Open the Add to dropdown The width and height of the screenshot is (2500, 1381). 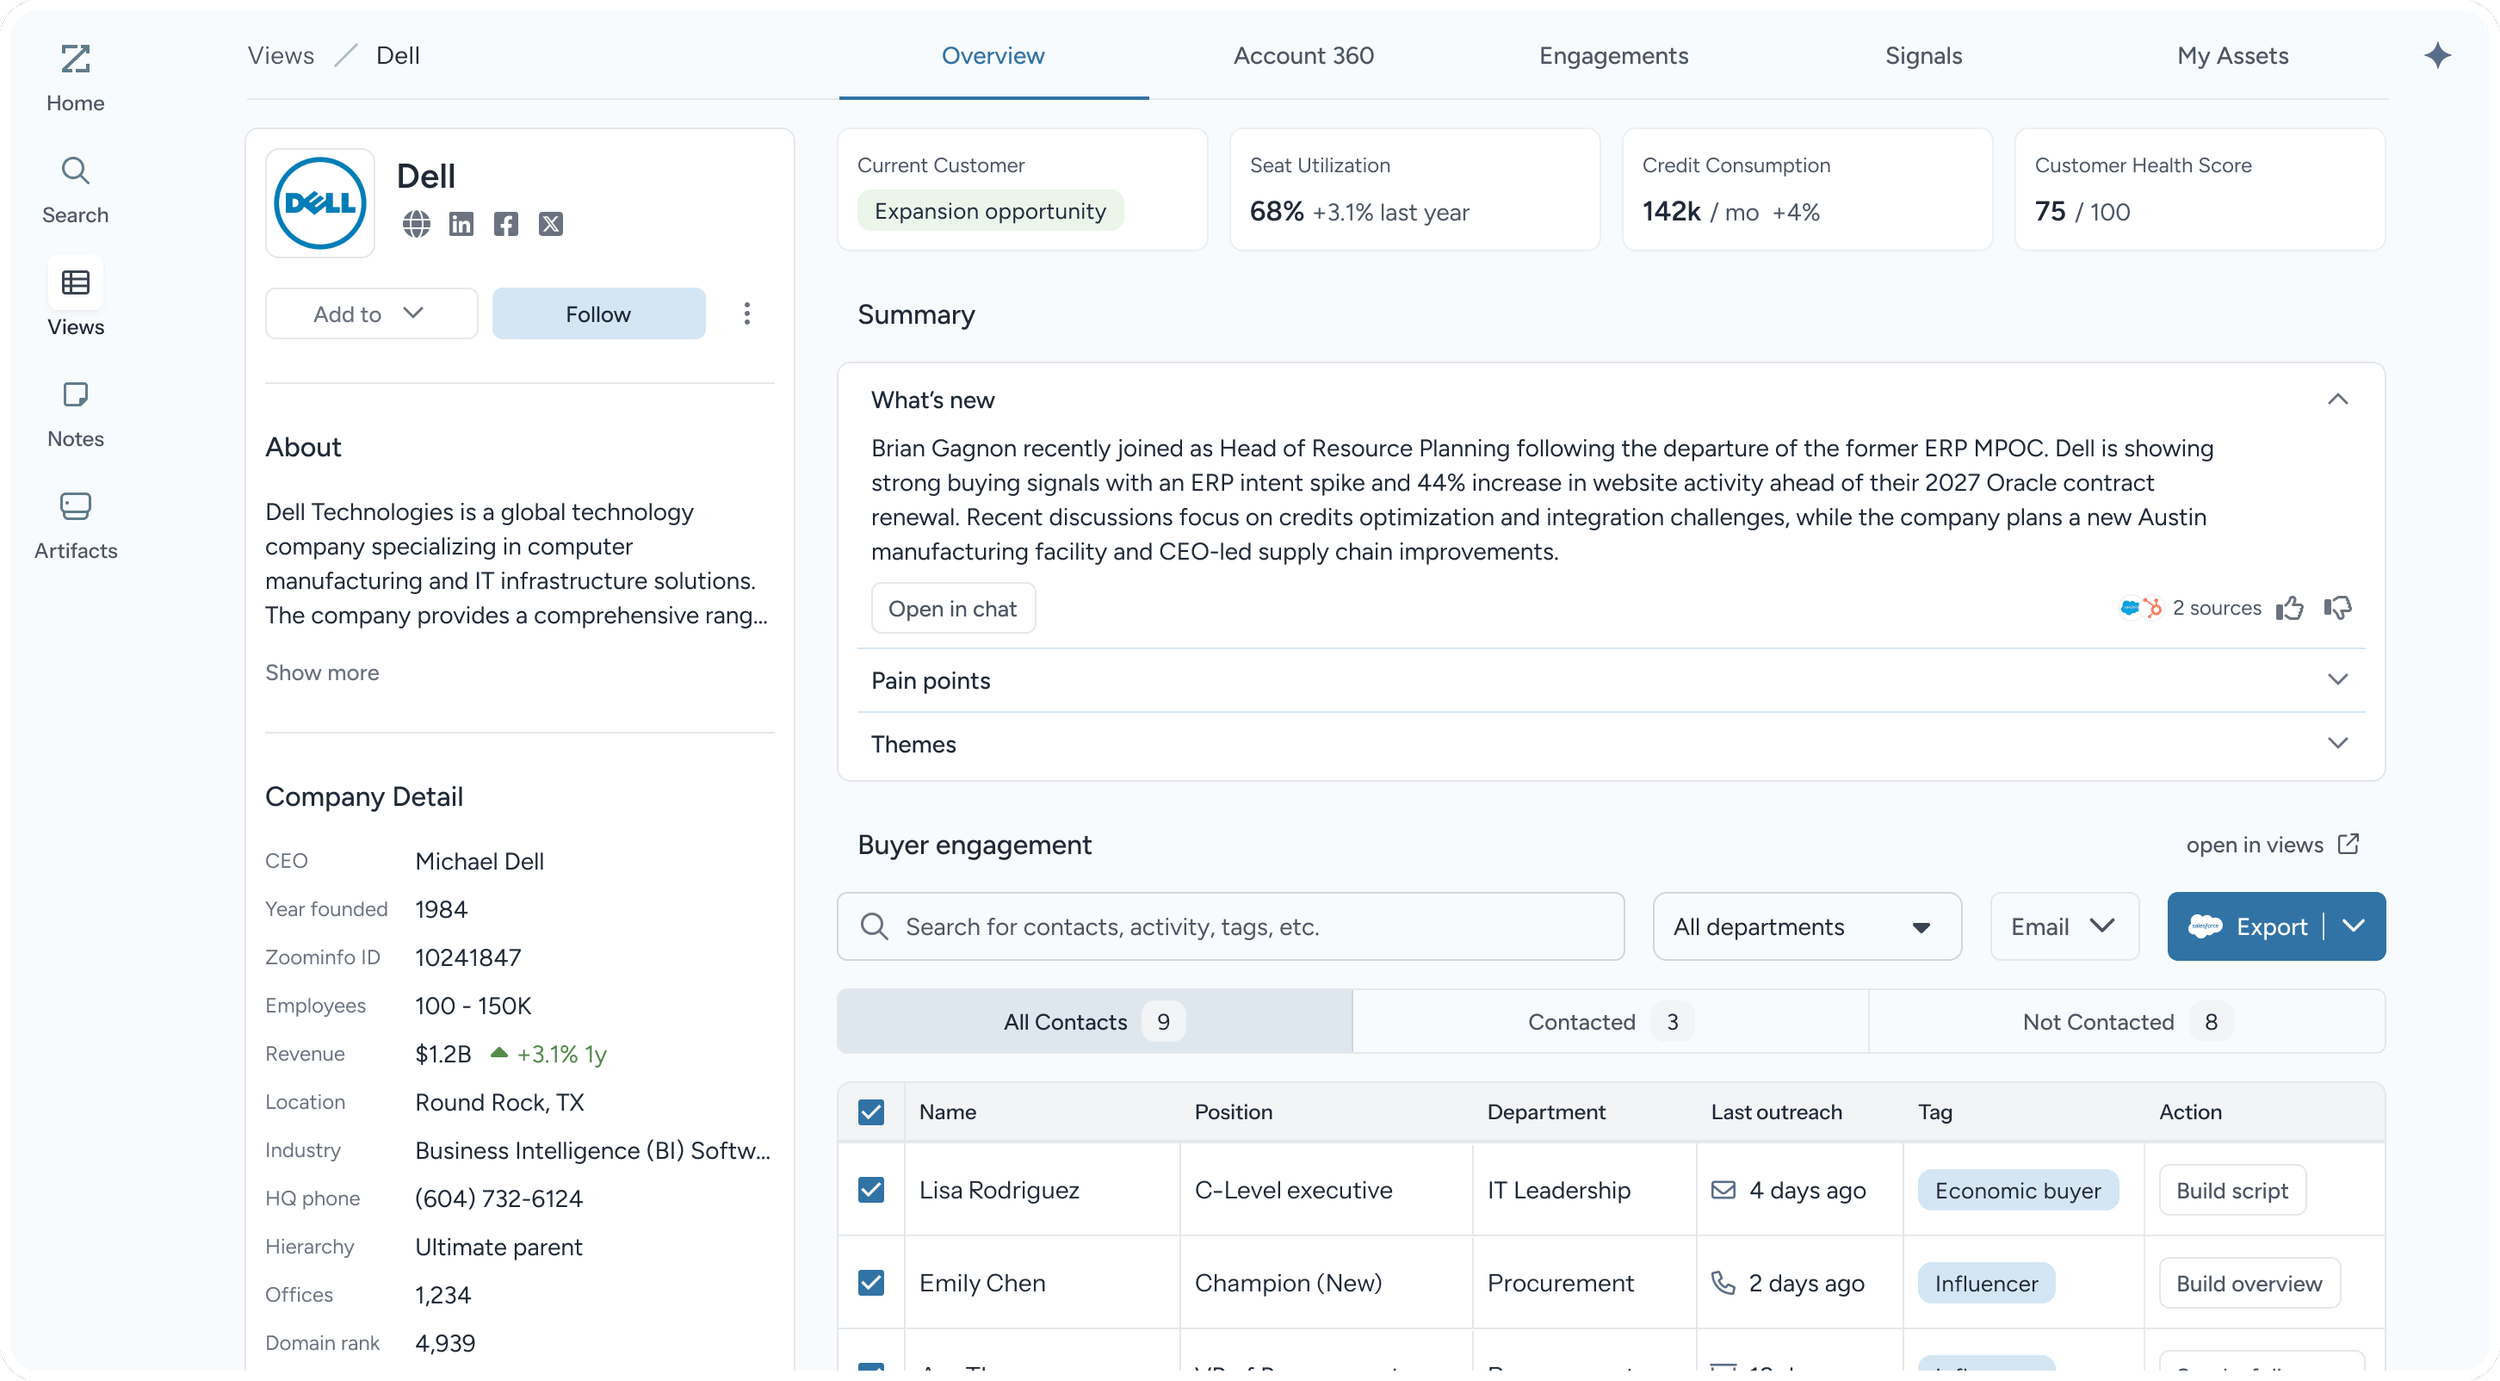point(371,314)
